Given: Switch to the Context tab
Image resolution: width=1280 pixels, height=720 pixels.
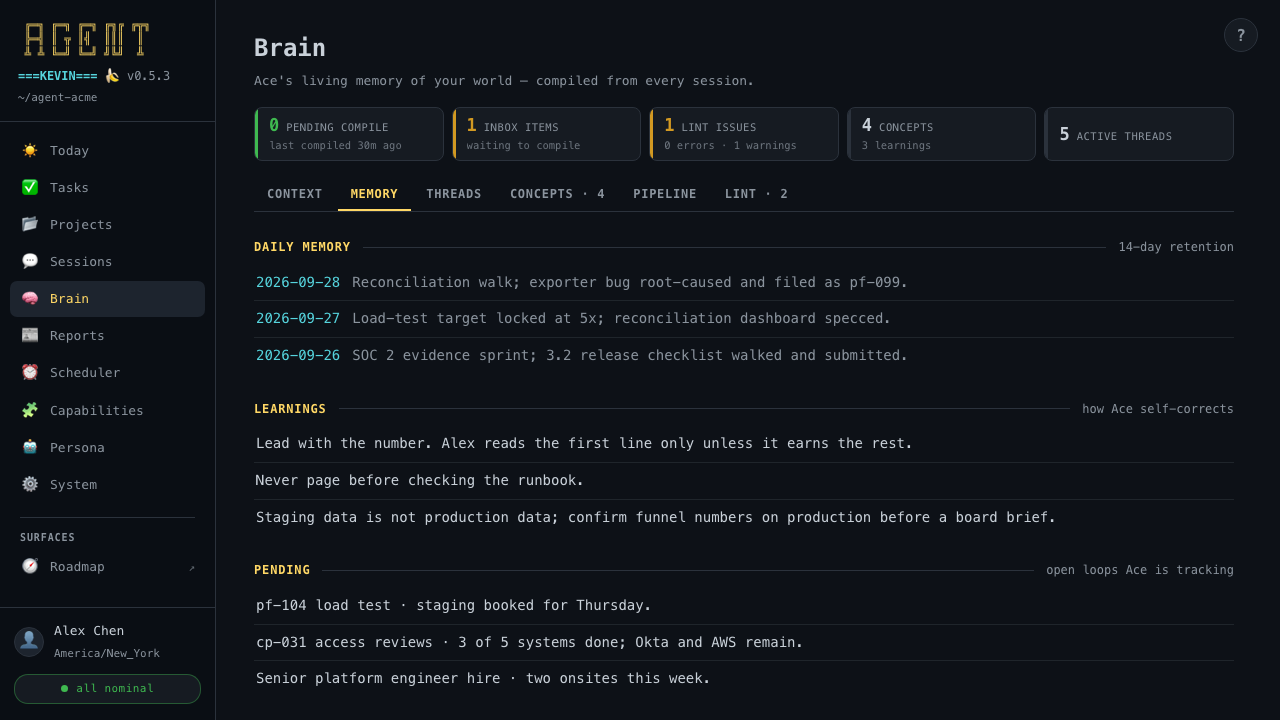Looking at the screenshot, I should pyautogui.click(x=295, y=194).
